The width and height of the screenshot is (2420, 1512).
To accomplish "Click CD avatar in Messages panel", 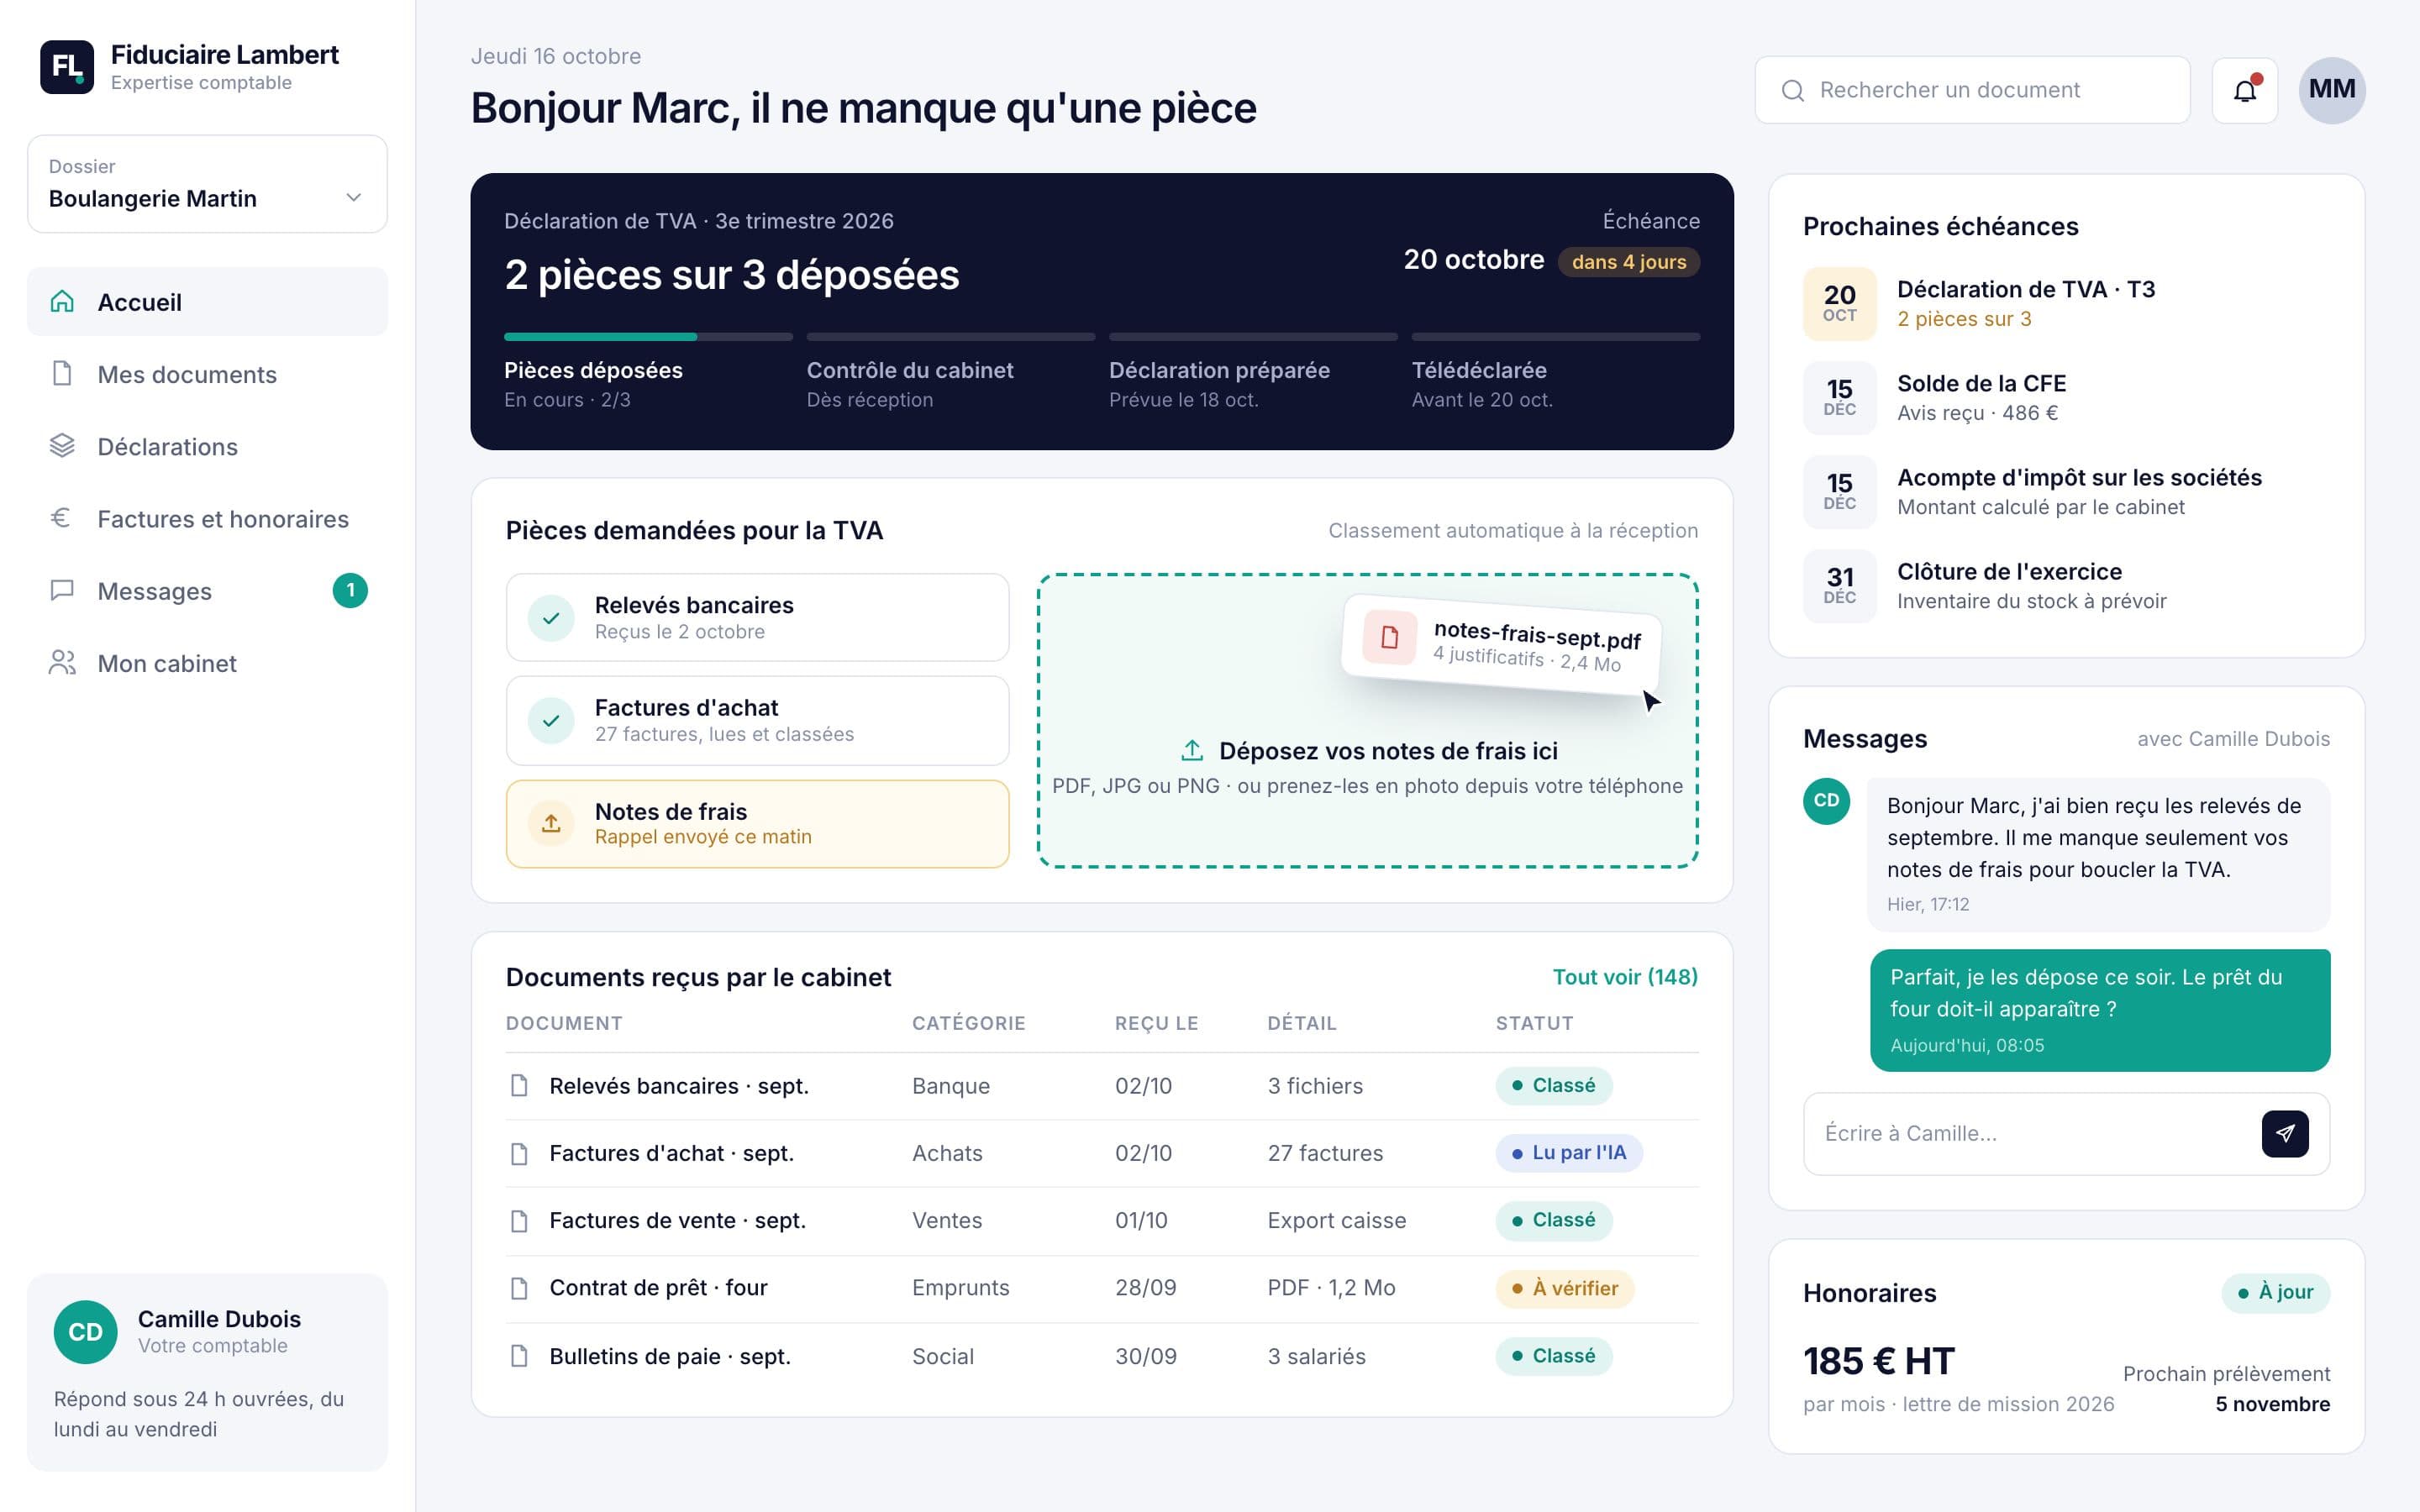I will [x=1826, y=800].
